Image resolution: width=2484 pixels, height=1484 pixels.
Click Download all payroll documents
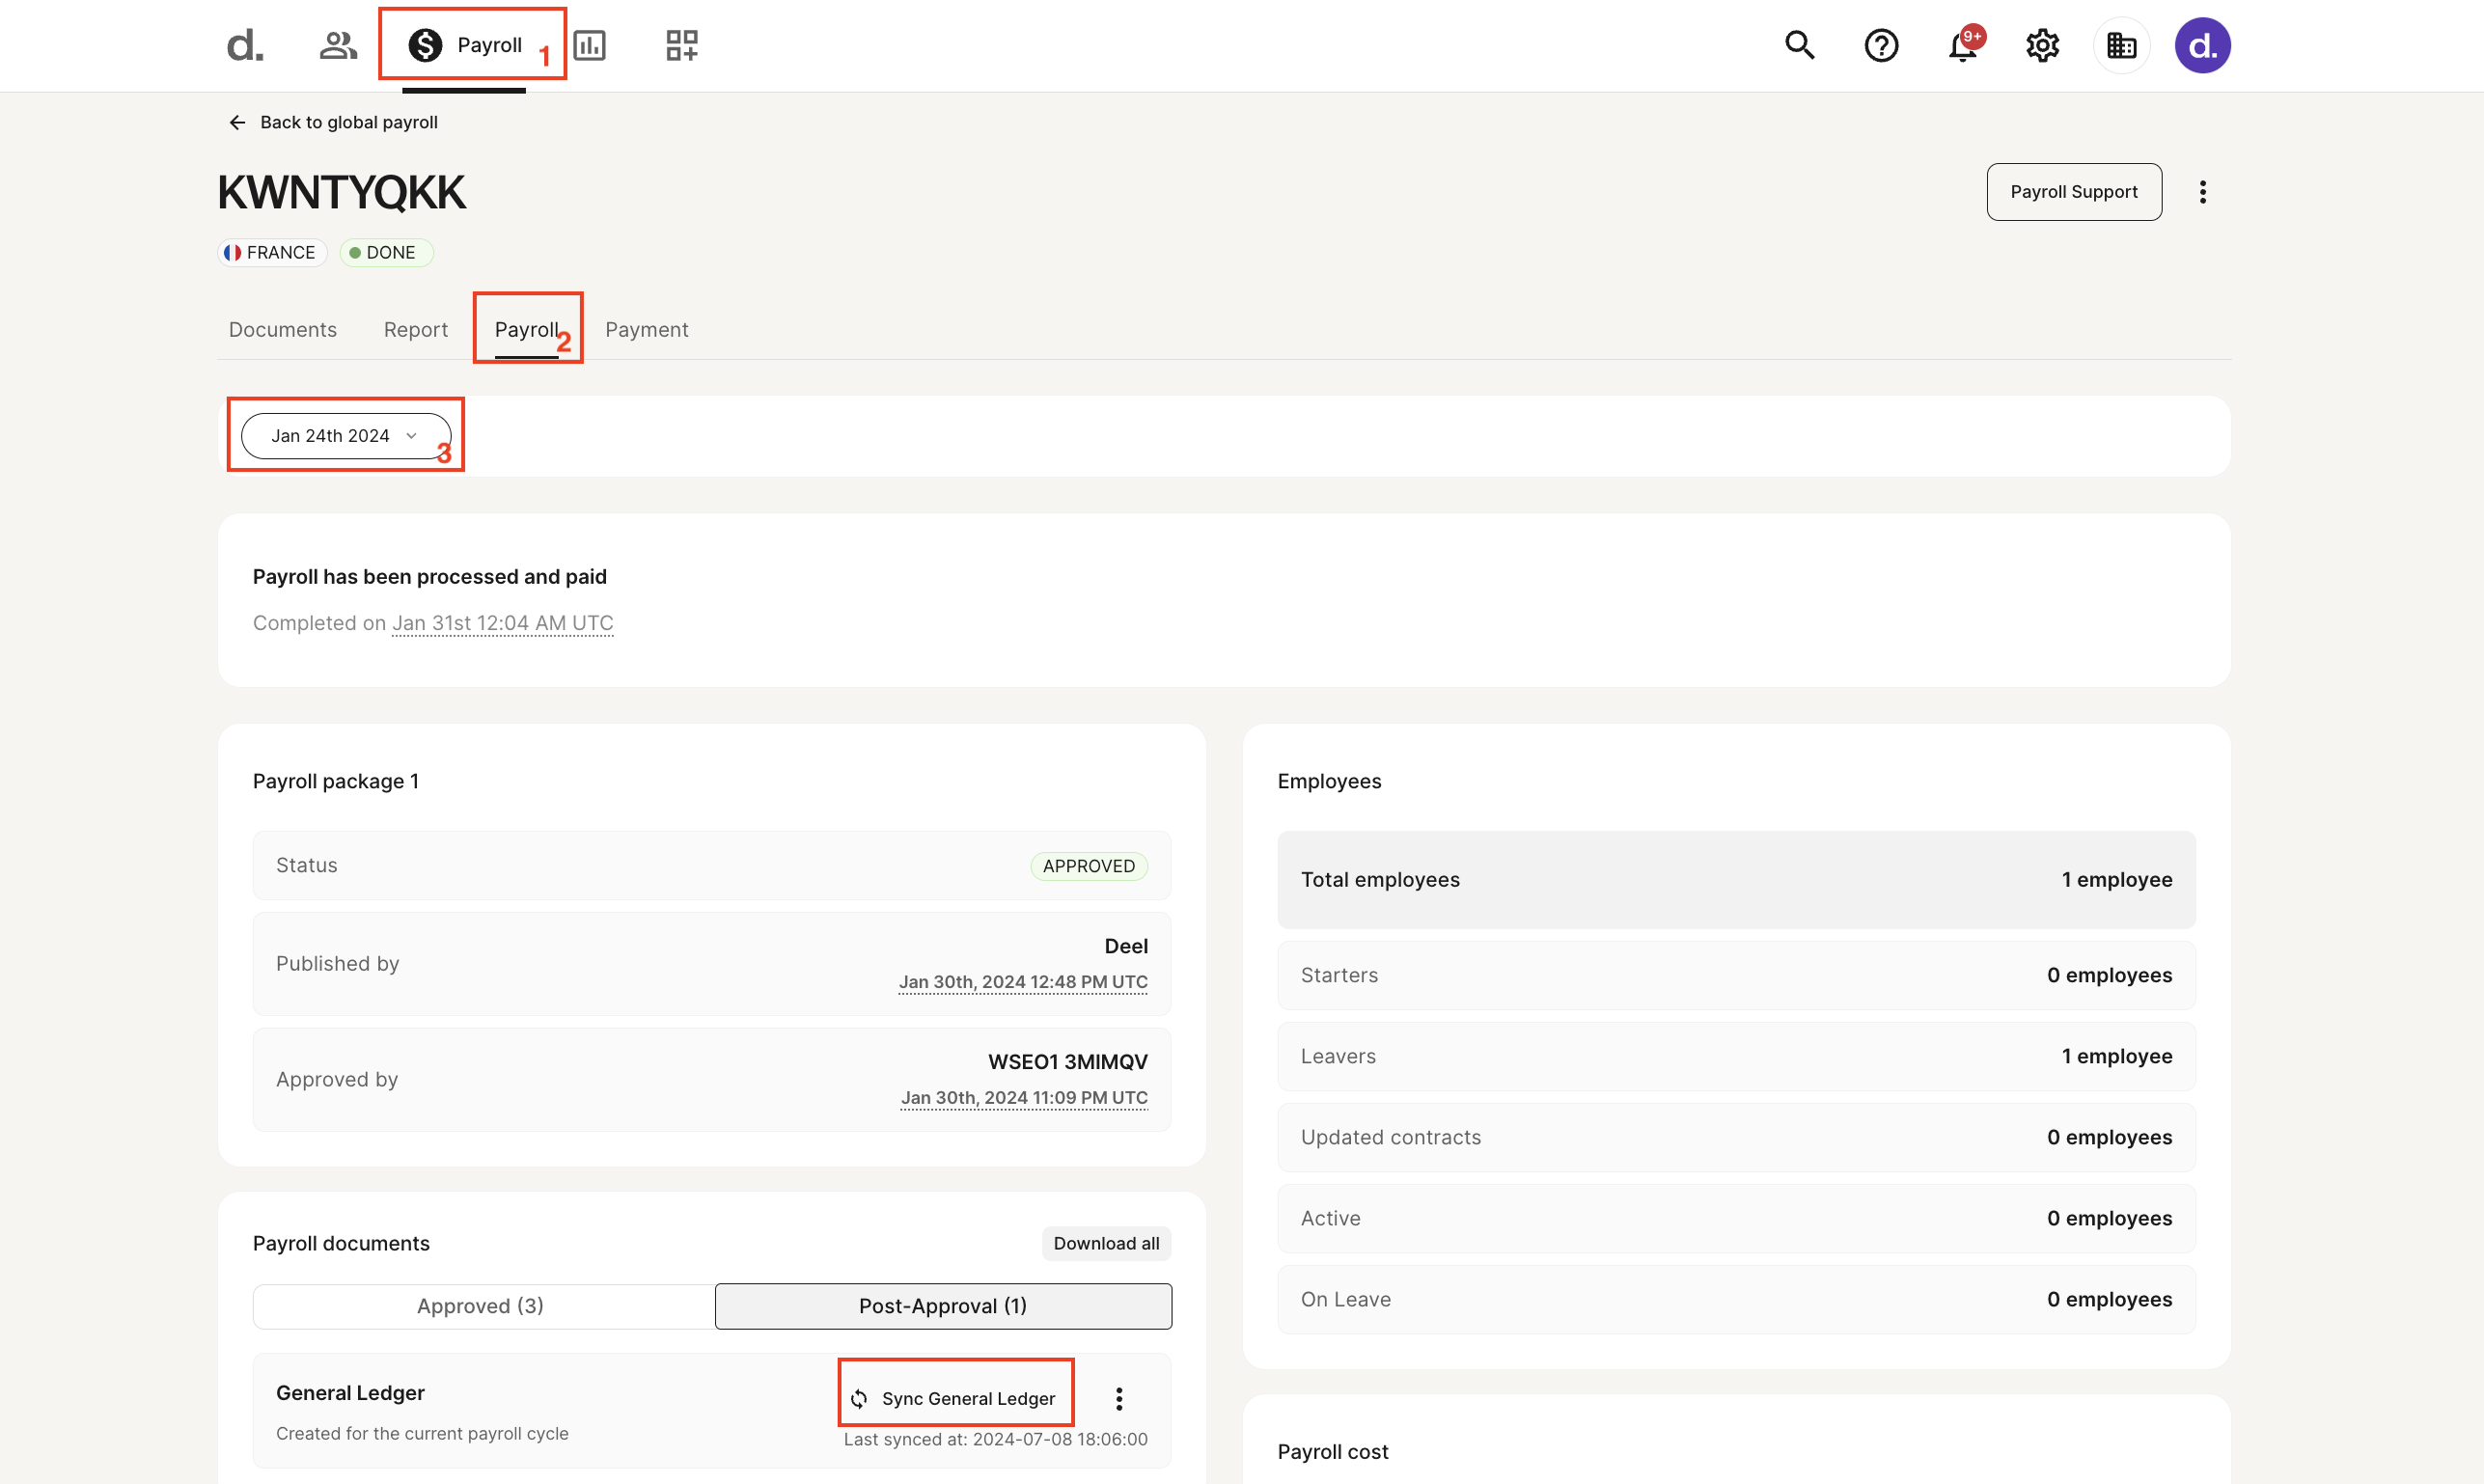pos(1105,1243)
